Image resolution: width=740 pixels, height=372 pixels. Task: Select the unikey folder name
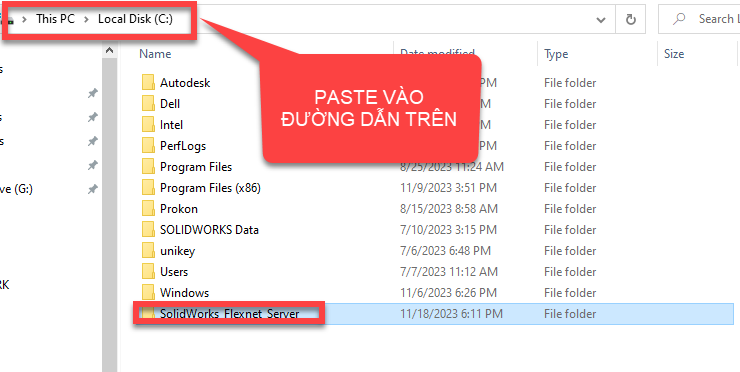[177, 251]
